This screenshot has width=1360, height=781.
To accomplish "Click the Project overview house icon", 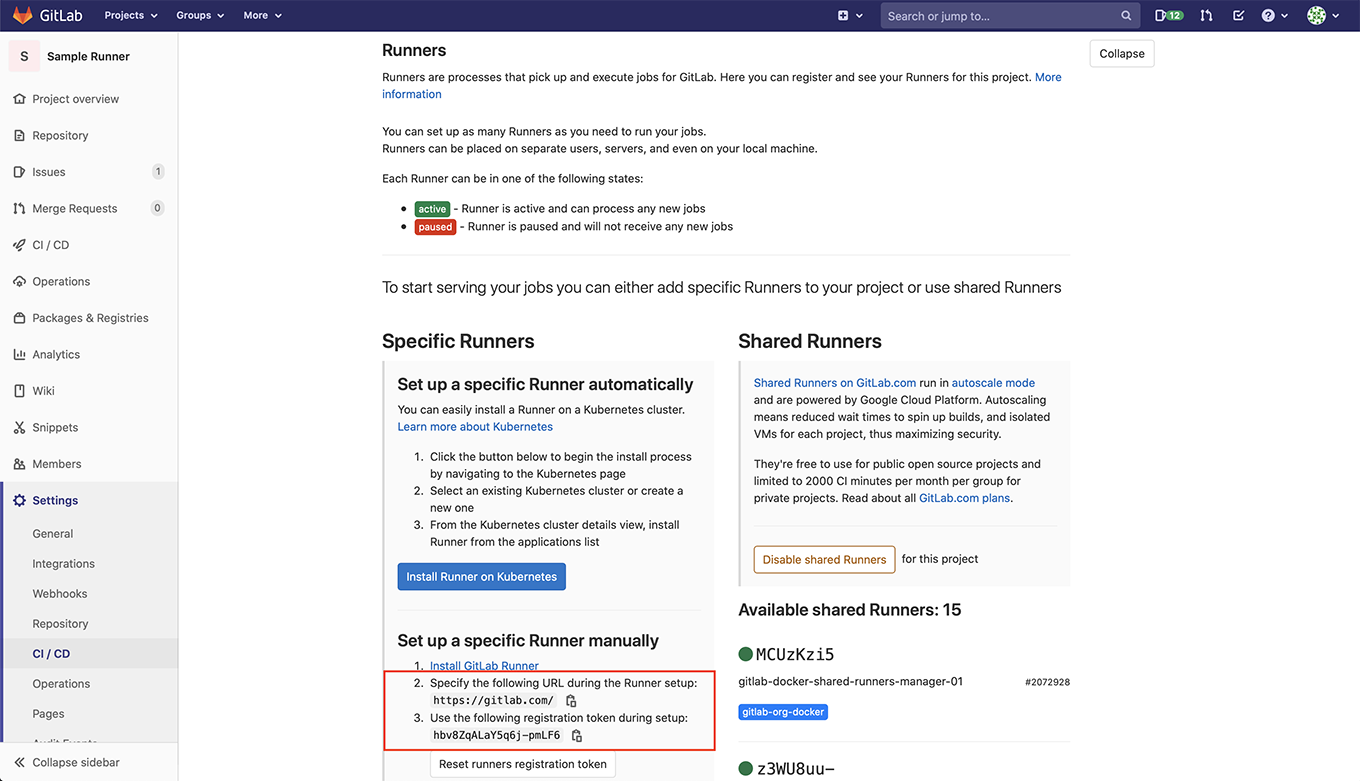I will click(19, 99).
